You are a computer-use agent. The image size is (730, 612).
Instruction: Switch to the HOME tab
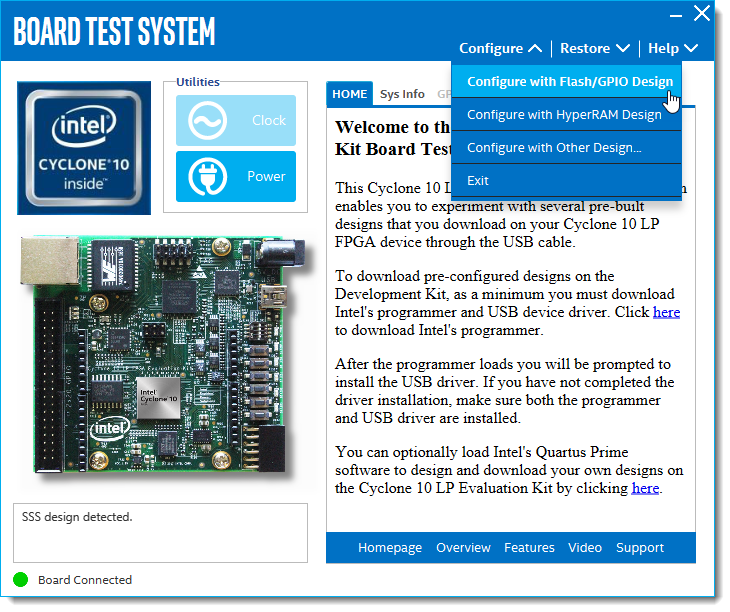click(x=352, y=95)
